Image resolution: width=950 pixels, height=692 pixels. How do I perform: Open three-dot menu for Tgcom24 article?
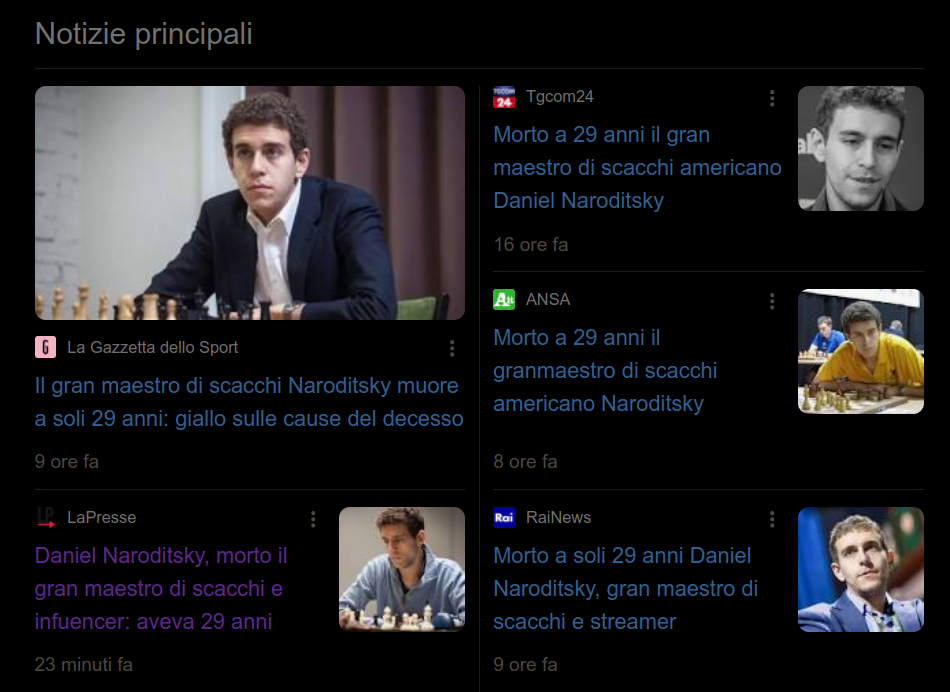click(x=772, y=98)
